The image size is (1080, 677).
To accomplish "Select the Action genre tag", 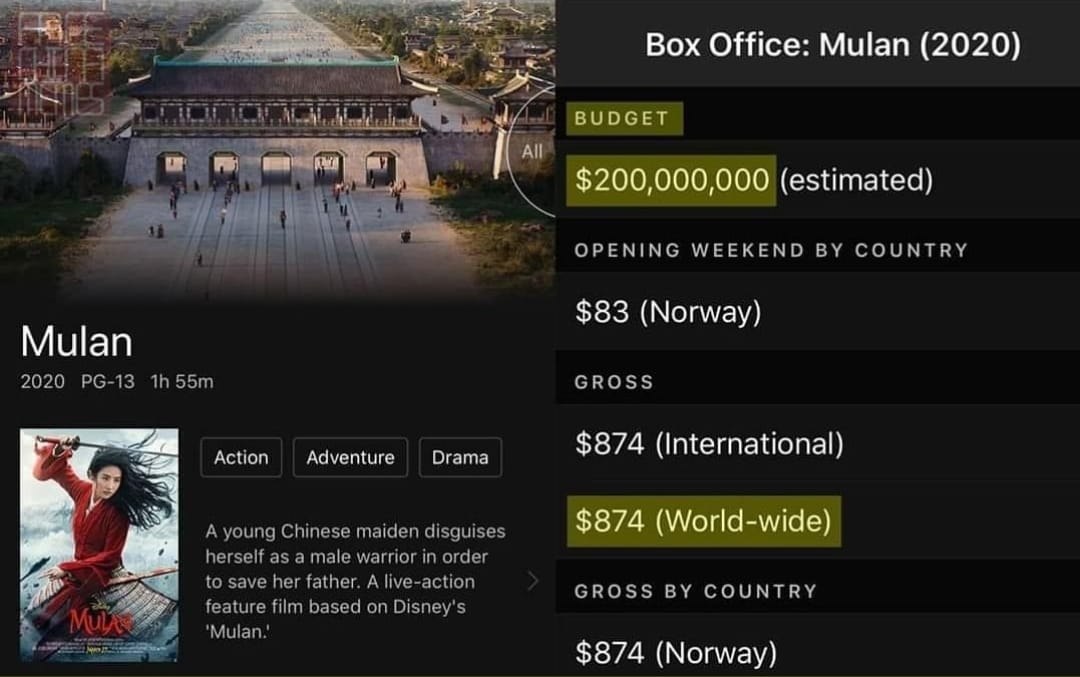I will pos(241,457).
